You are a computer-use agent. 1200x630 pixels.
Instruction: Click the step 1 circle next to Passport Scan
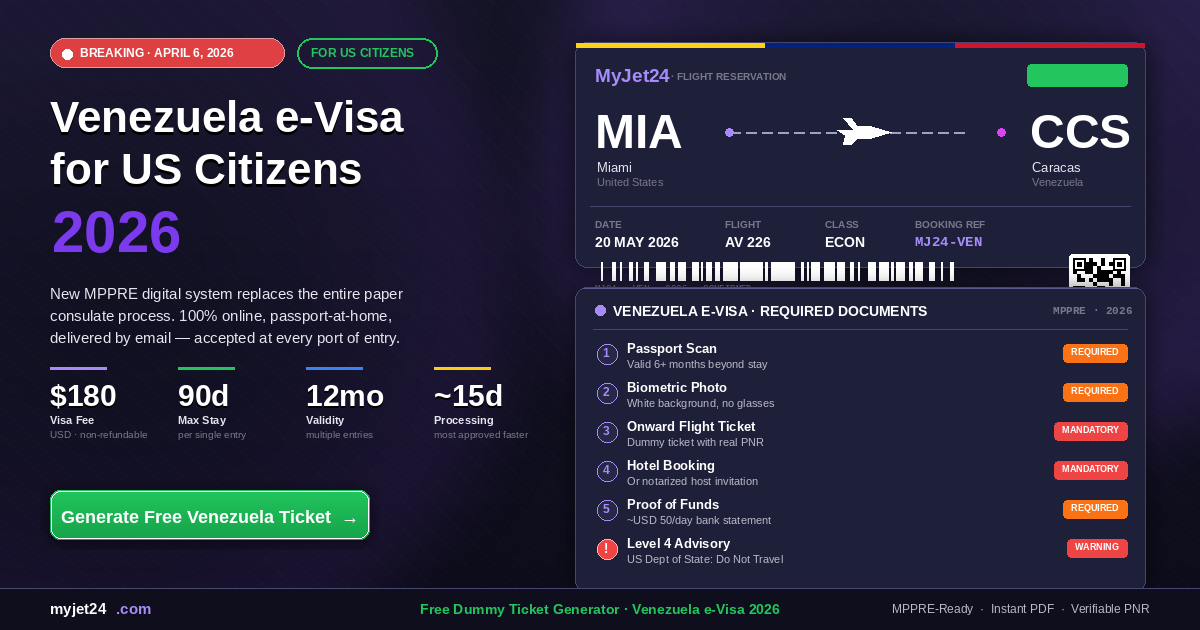tap(607, 354)
